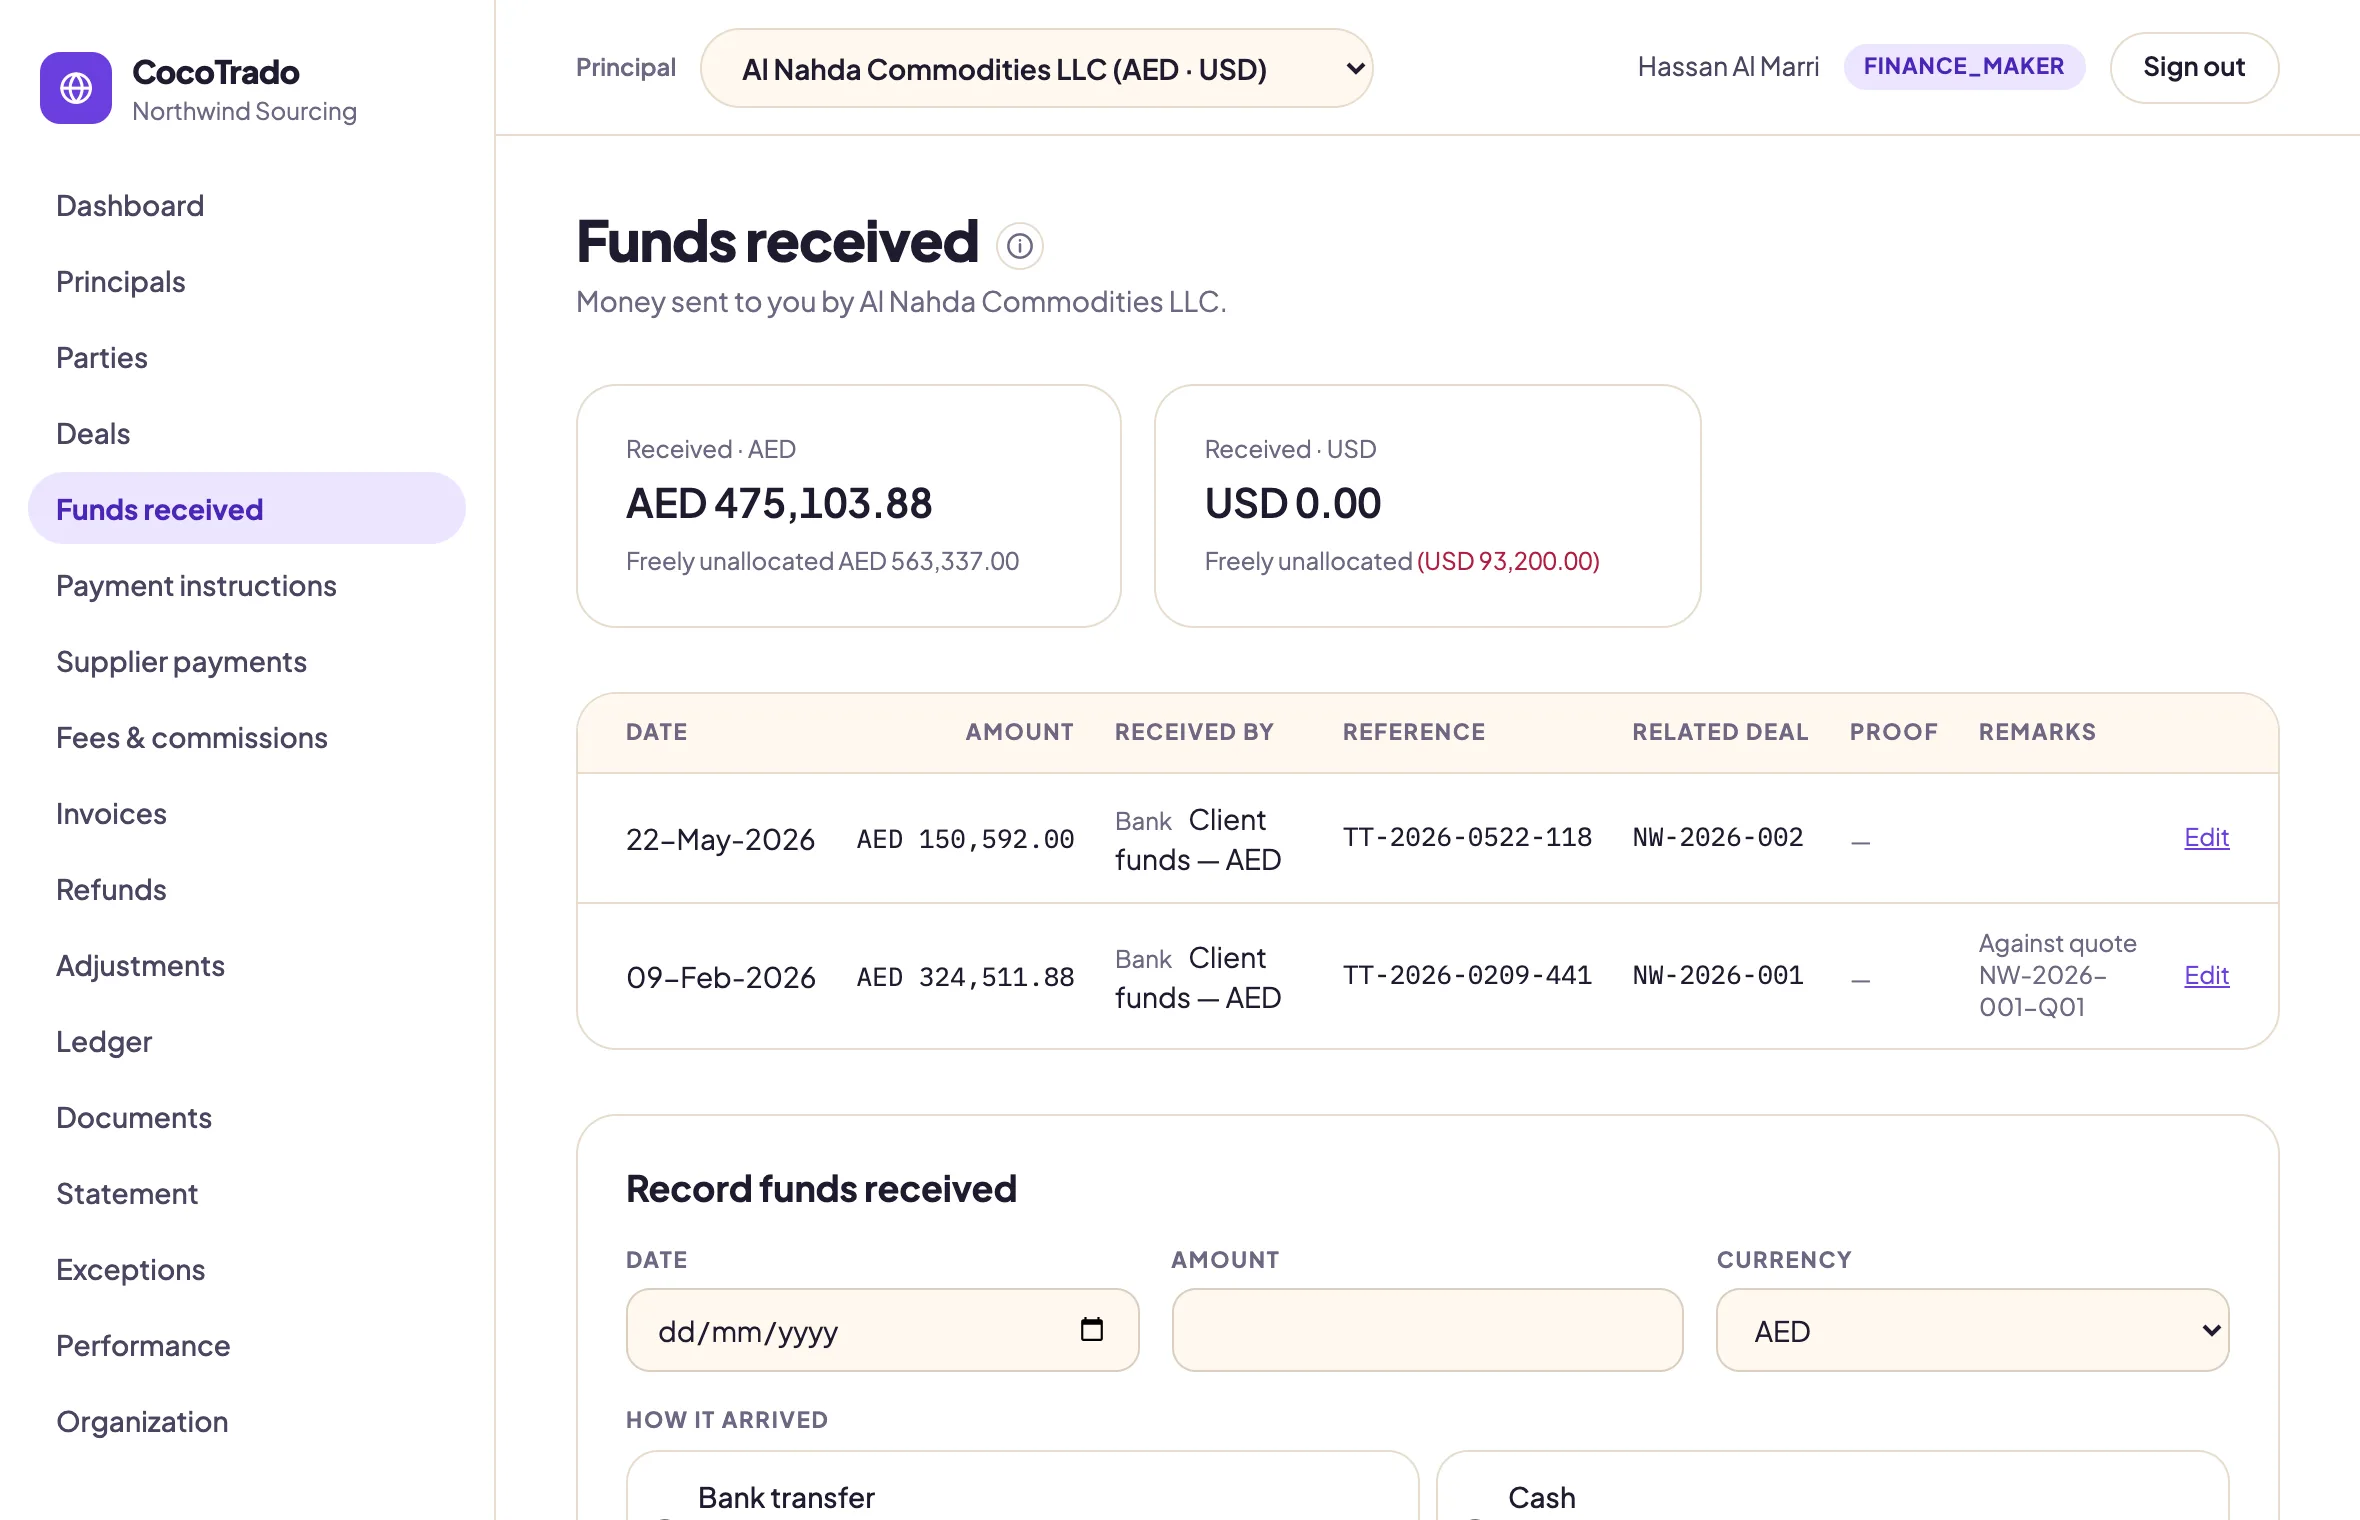Open the Funds received info icon
This screenshot has width=2360, height=1520.
coord(1019,246)
